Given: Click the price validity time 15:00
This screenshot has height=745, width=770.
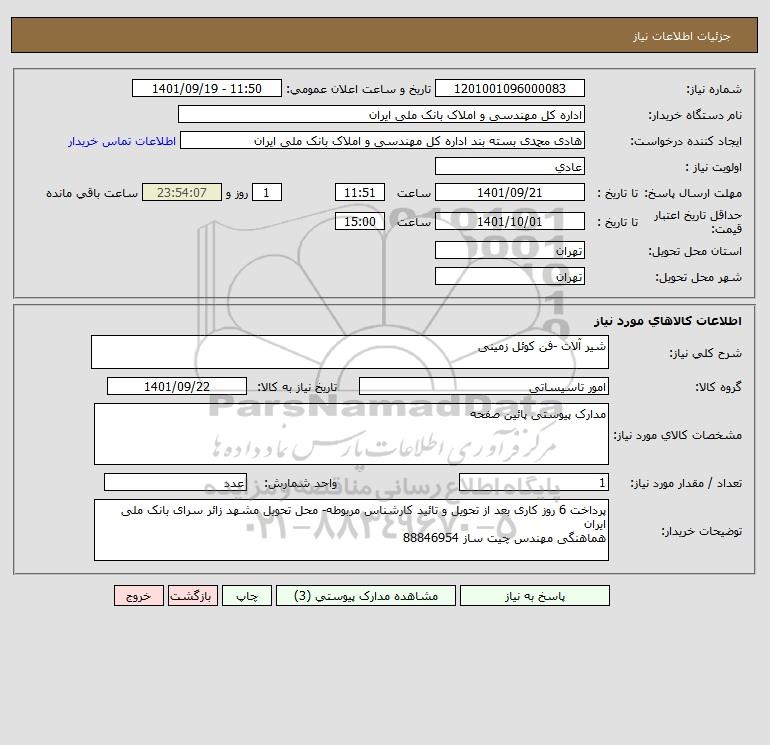Looking at the screenshot, I should click(359, 221).
